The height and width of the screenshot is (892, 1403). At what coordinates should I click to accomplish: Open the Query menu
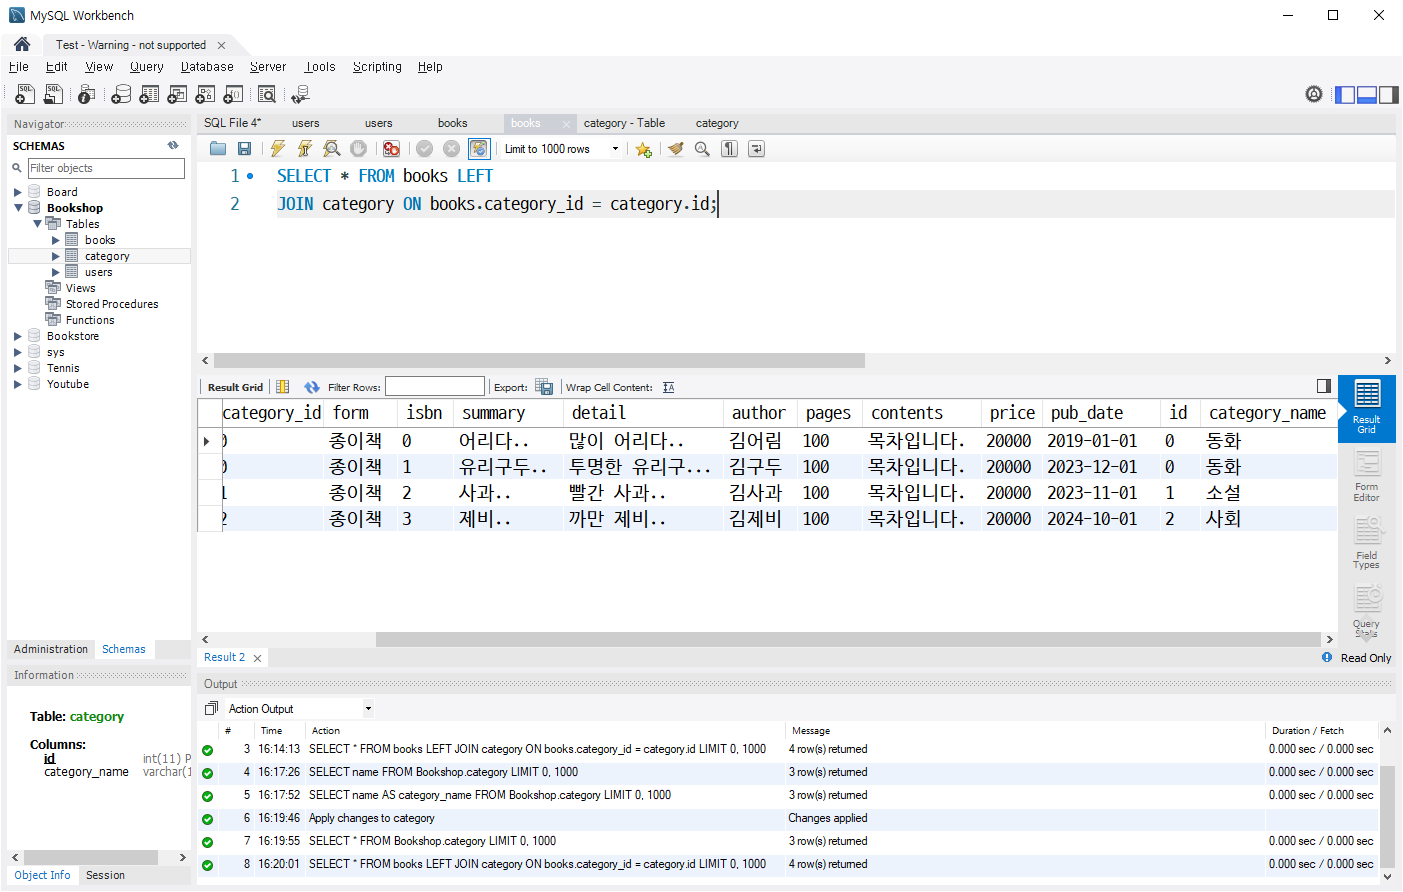(146, 67)
